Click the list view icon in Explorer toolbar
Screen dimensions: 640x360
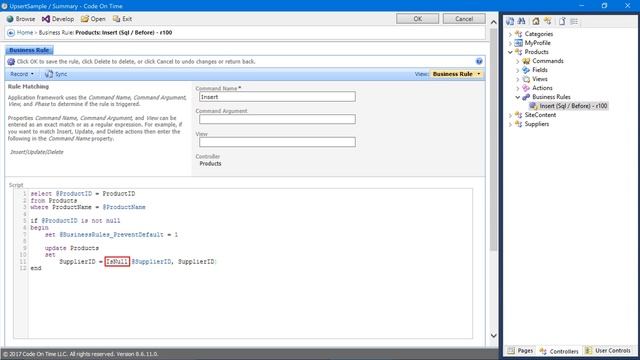pyautogui.click(x=574, y=21)
